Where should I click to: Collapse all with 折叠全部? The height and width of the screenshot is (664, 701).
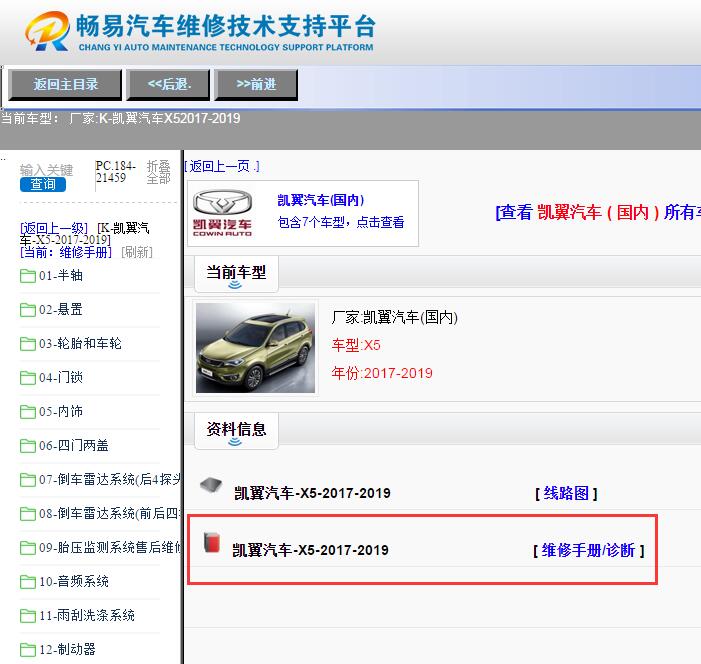(159, 172)
